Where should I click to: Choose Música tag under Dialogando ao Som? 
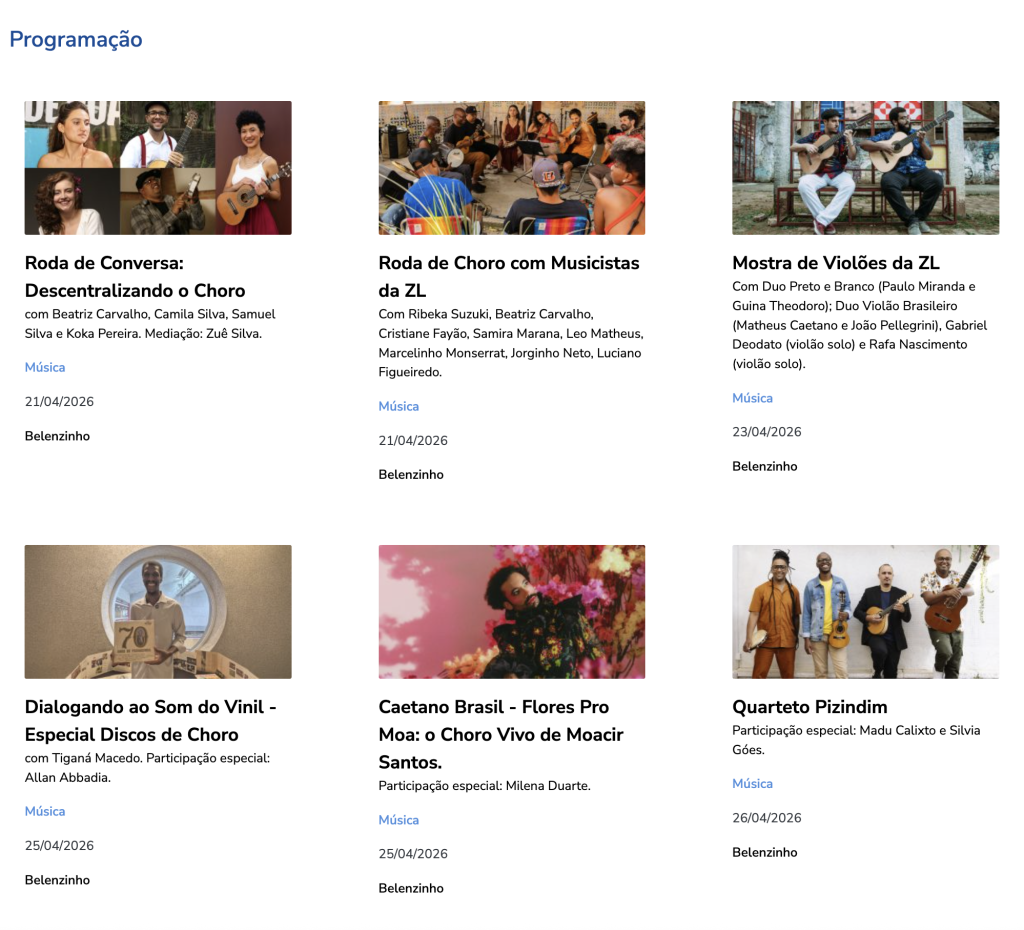[x=45, y=811]
